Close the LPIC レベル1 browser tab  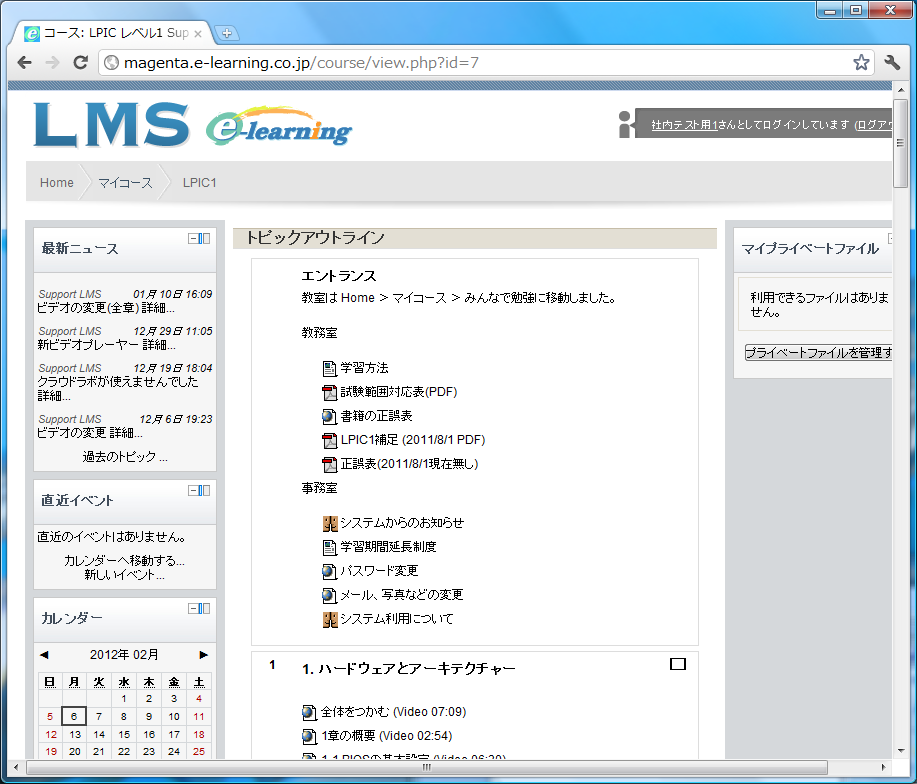click(x=198, y=34)
